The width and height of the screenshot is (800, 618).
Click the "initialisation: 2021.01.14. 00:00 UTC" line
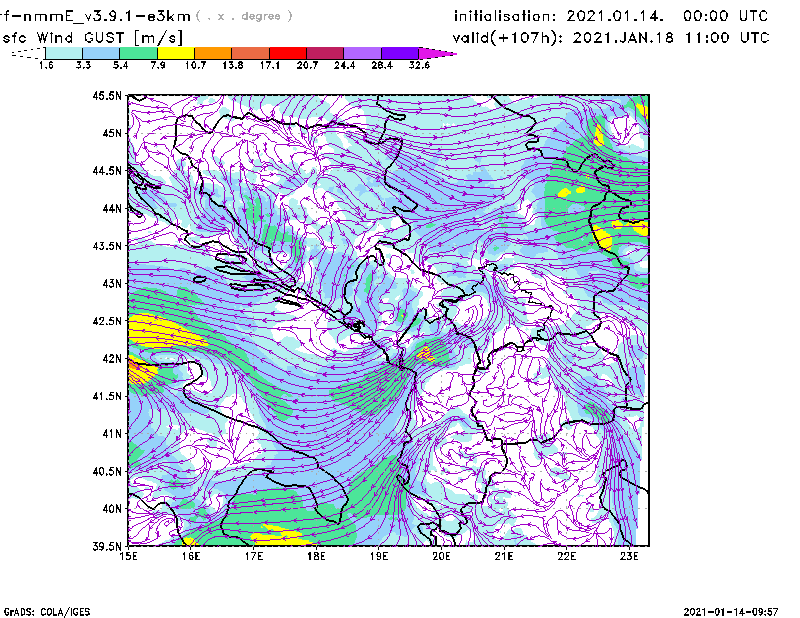tap(611, 16)
